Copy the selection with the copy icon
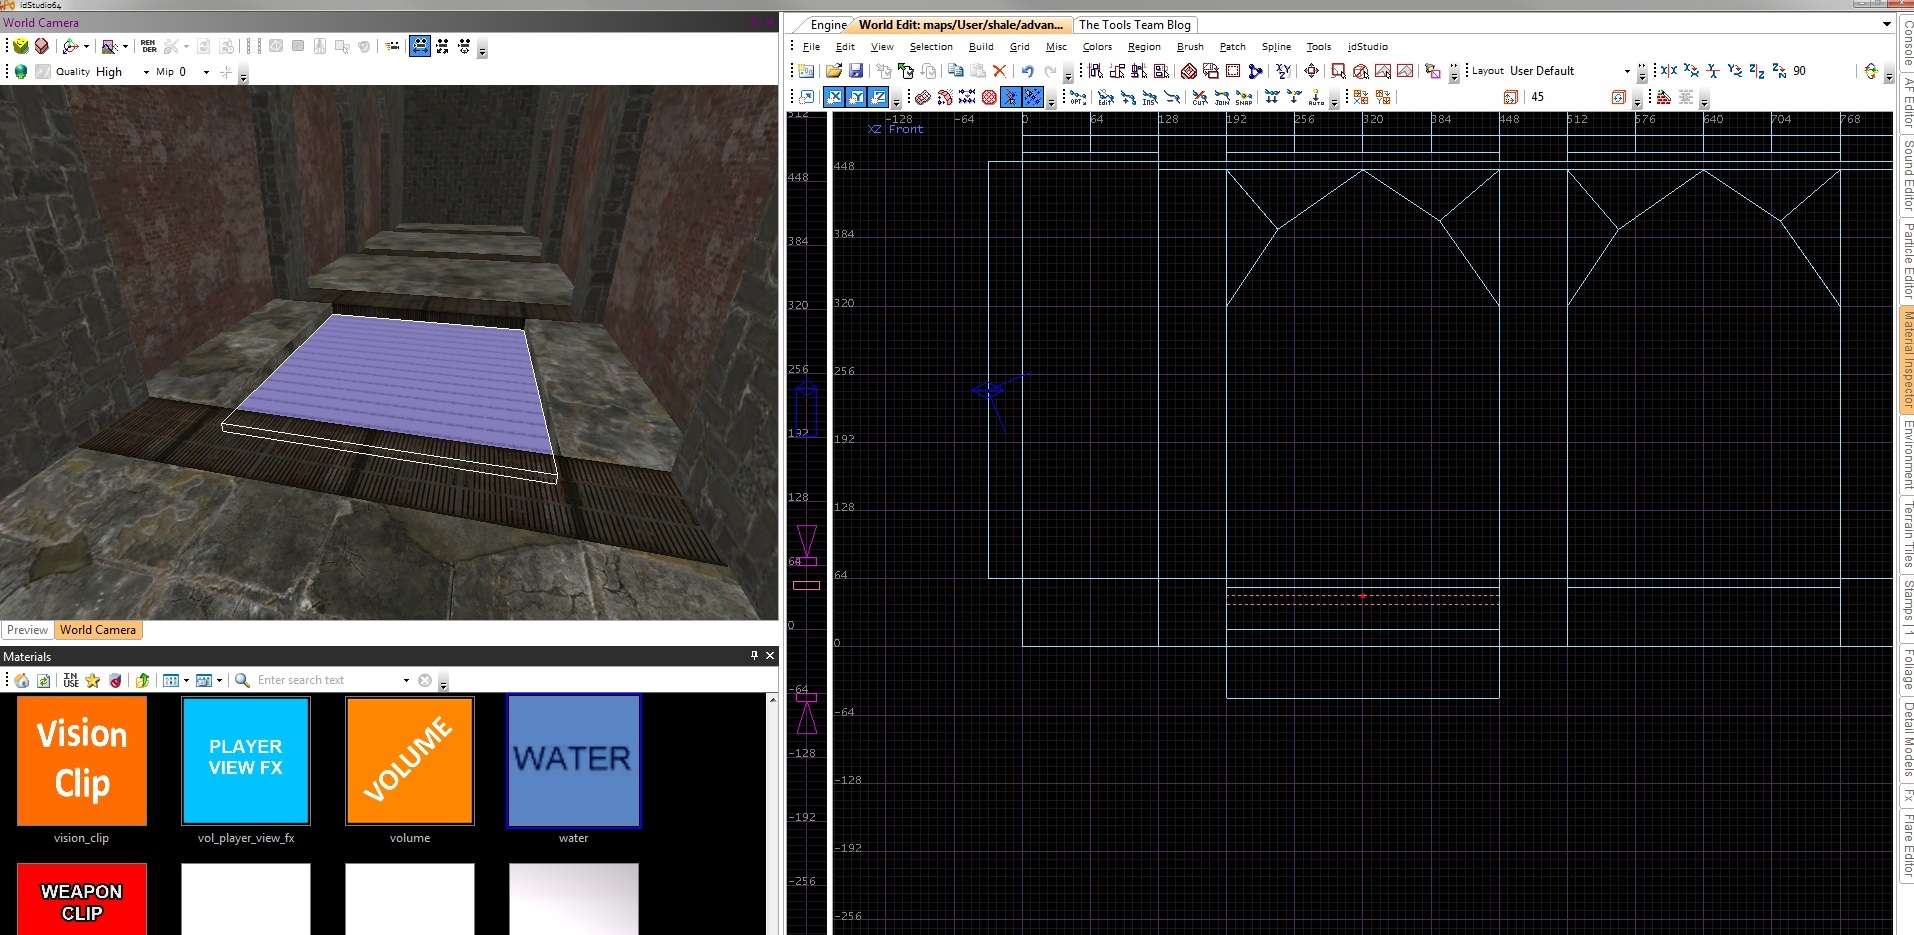Viewport: 1914px width, 935px height. (x=955, y=70)
